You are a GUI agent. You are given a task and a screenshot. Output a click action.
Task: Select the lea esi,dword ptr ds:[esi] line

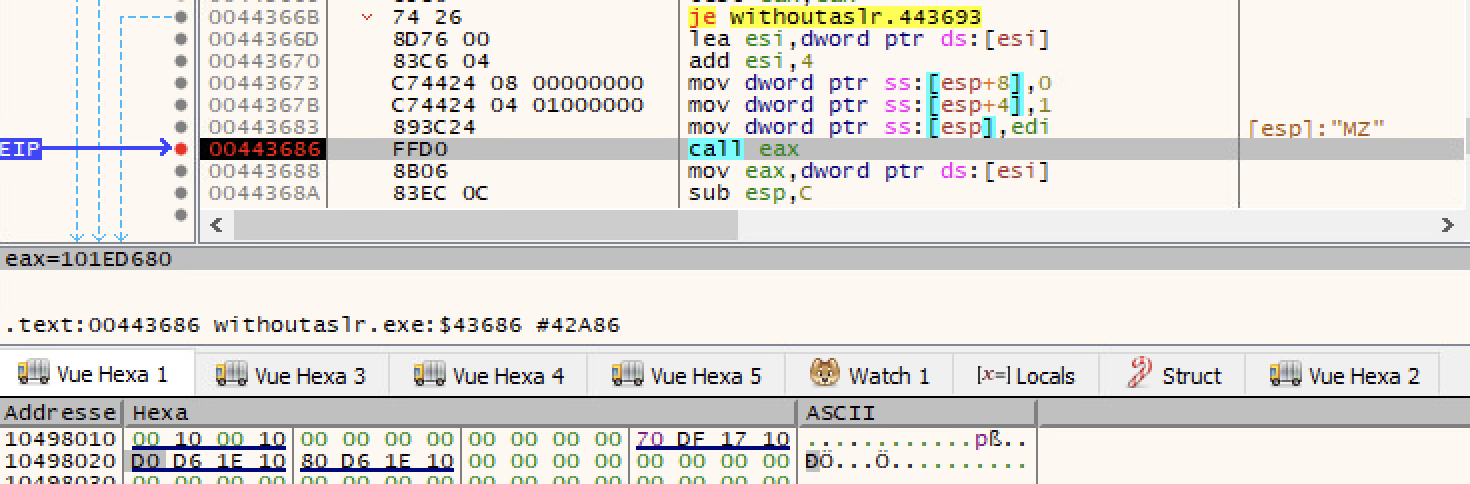(x=868, y=39)
